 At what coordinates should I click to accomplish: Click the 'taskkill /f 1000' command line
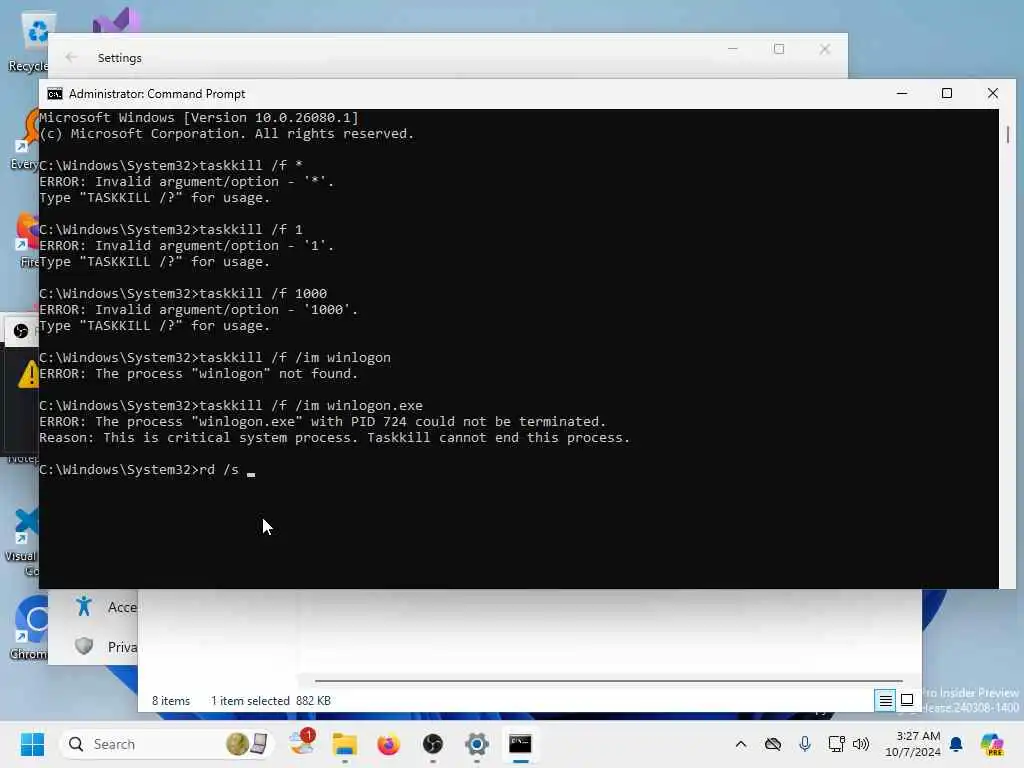[183, 293]
